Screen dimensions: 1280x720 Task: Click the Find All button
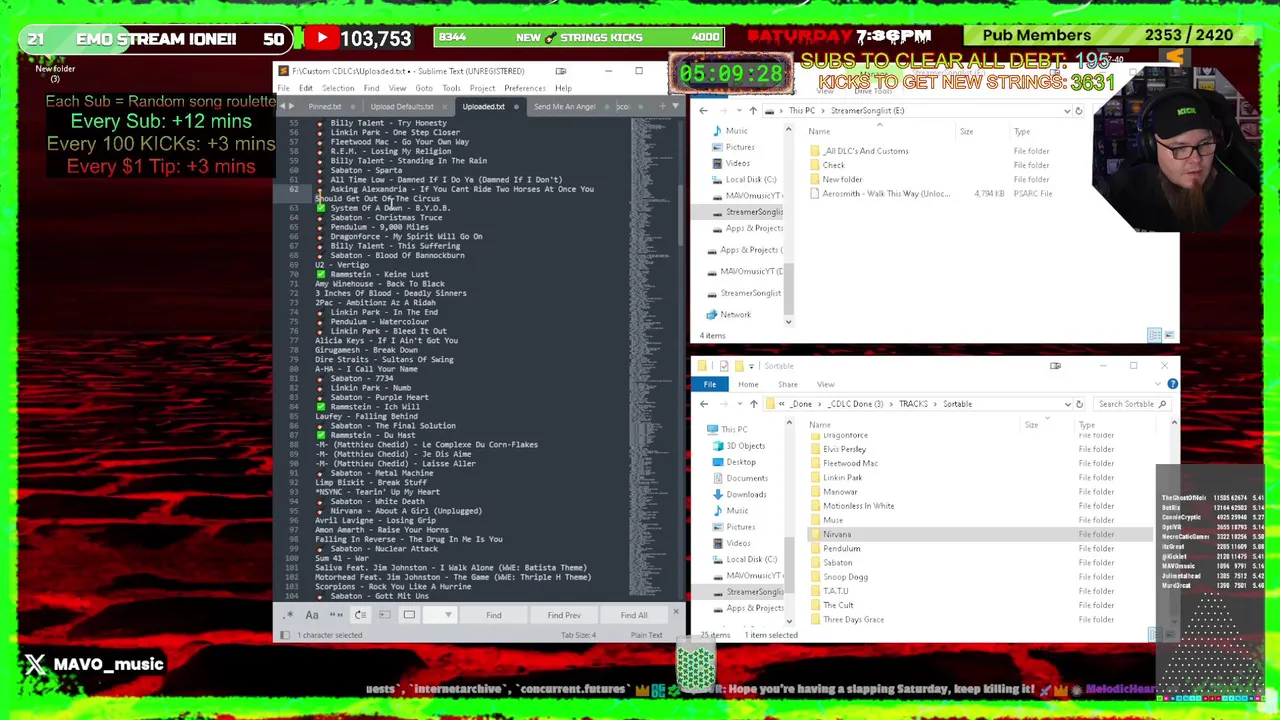click(x=633, y=615)
